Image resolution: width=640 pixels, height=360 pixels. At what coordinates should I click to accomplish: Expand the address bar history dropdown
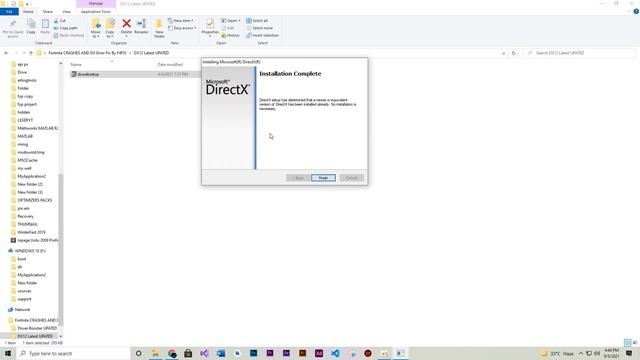pyautogui.click(x=503, y=53)
